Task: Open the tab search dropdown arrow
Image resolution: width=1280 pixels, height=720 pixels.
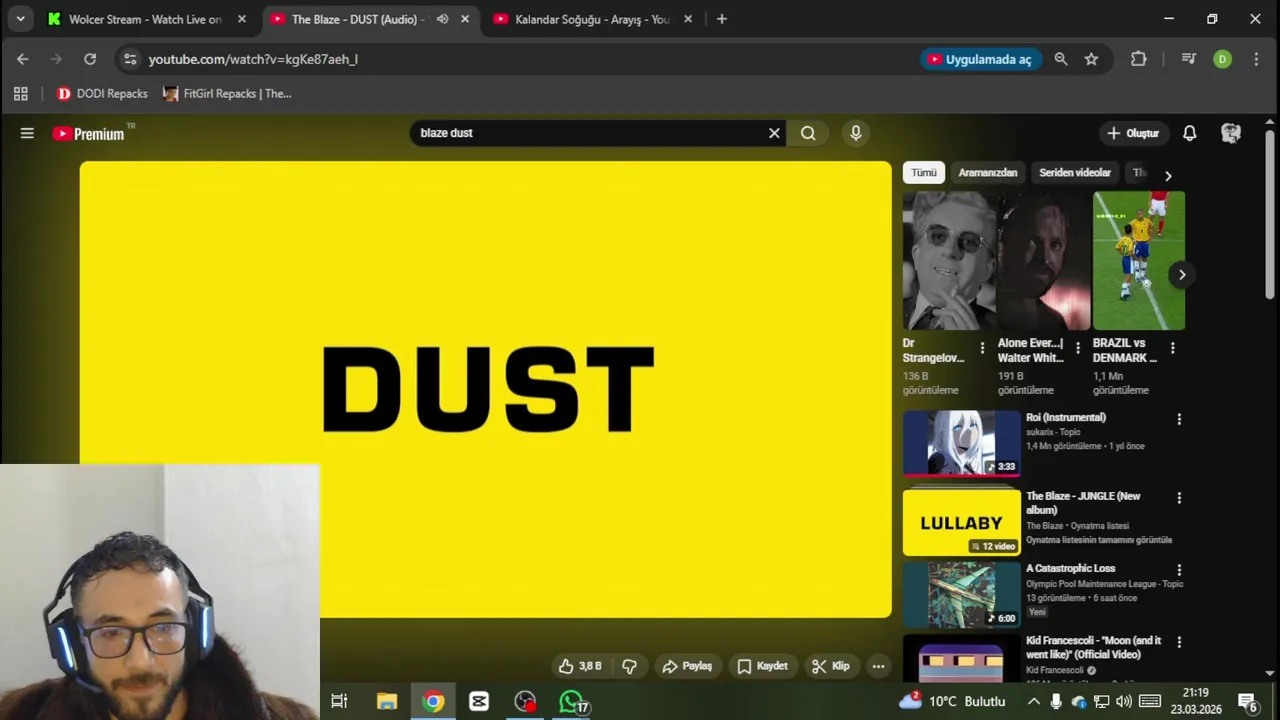Action: click(20, 19)
